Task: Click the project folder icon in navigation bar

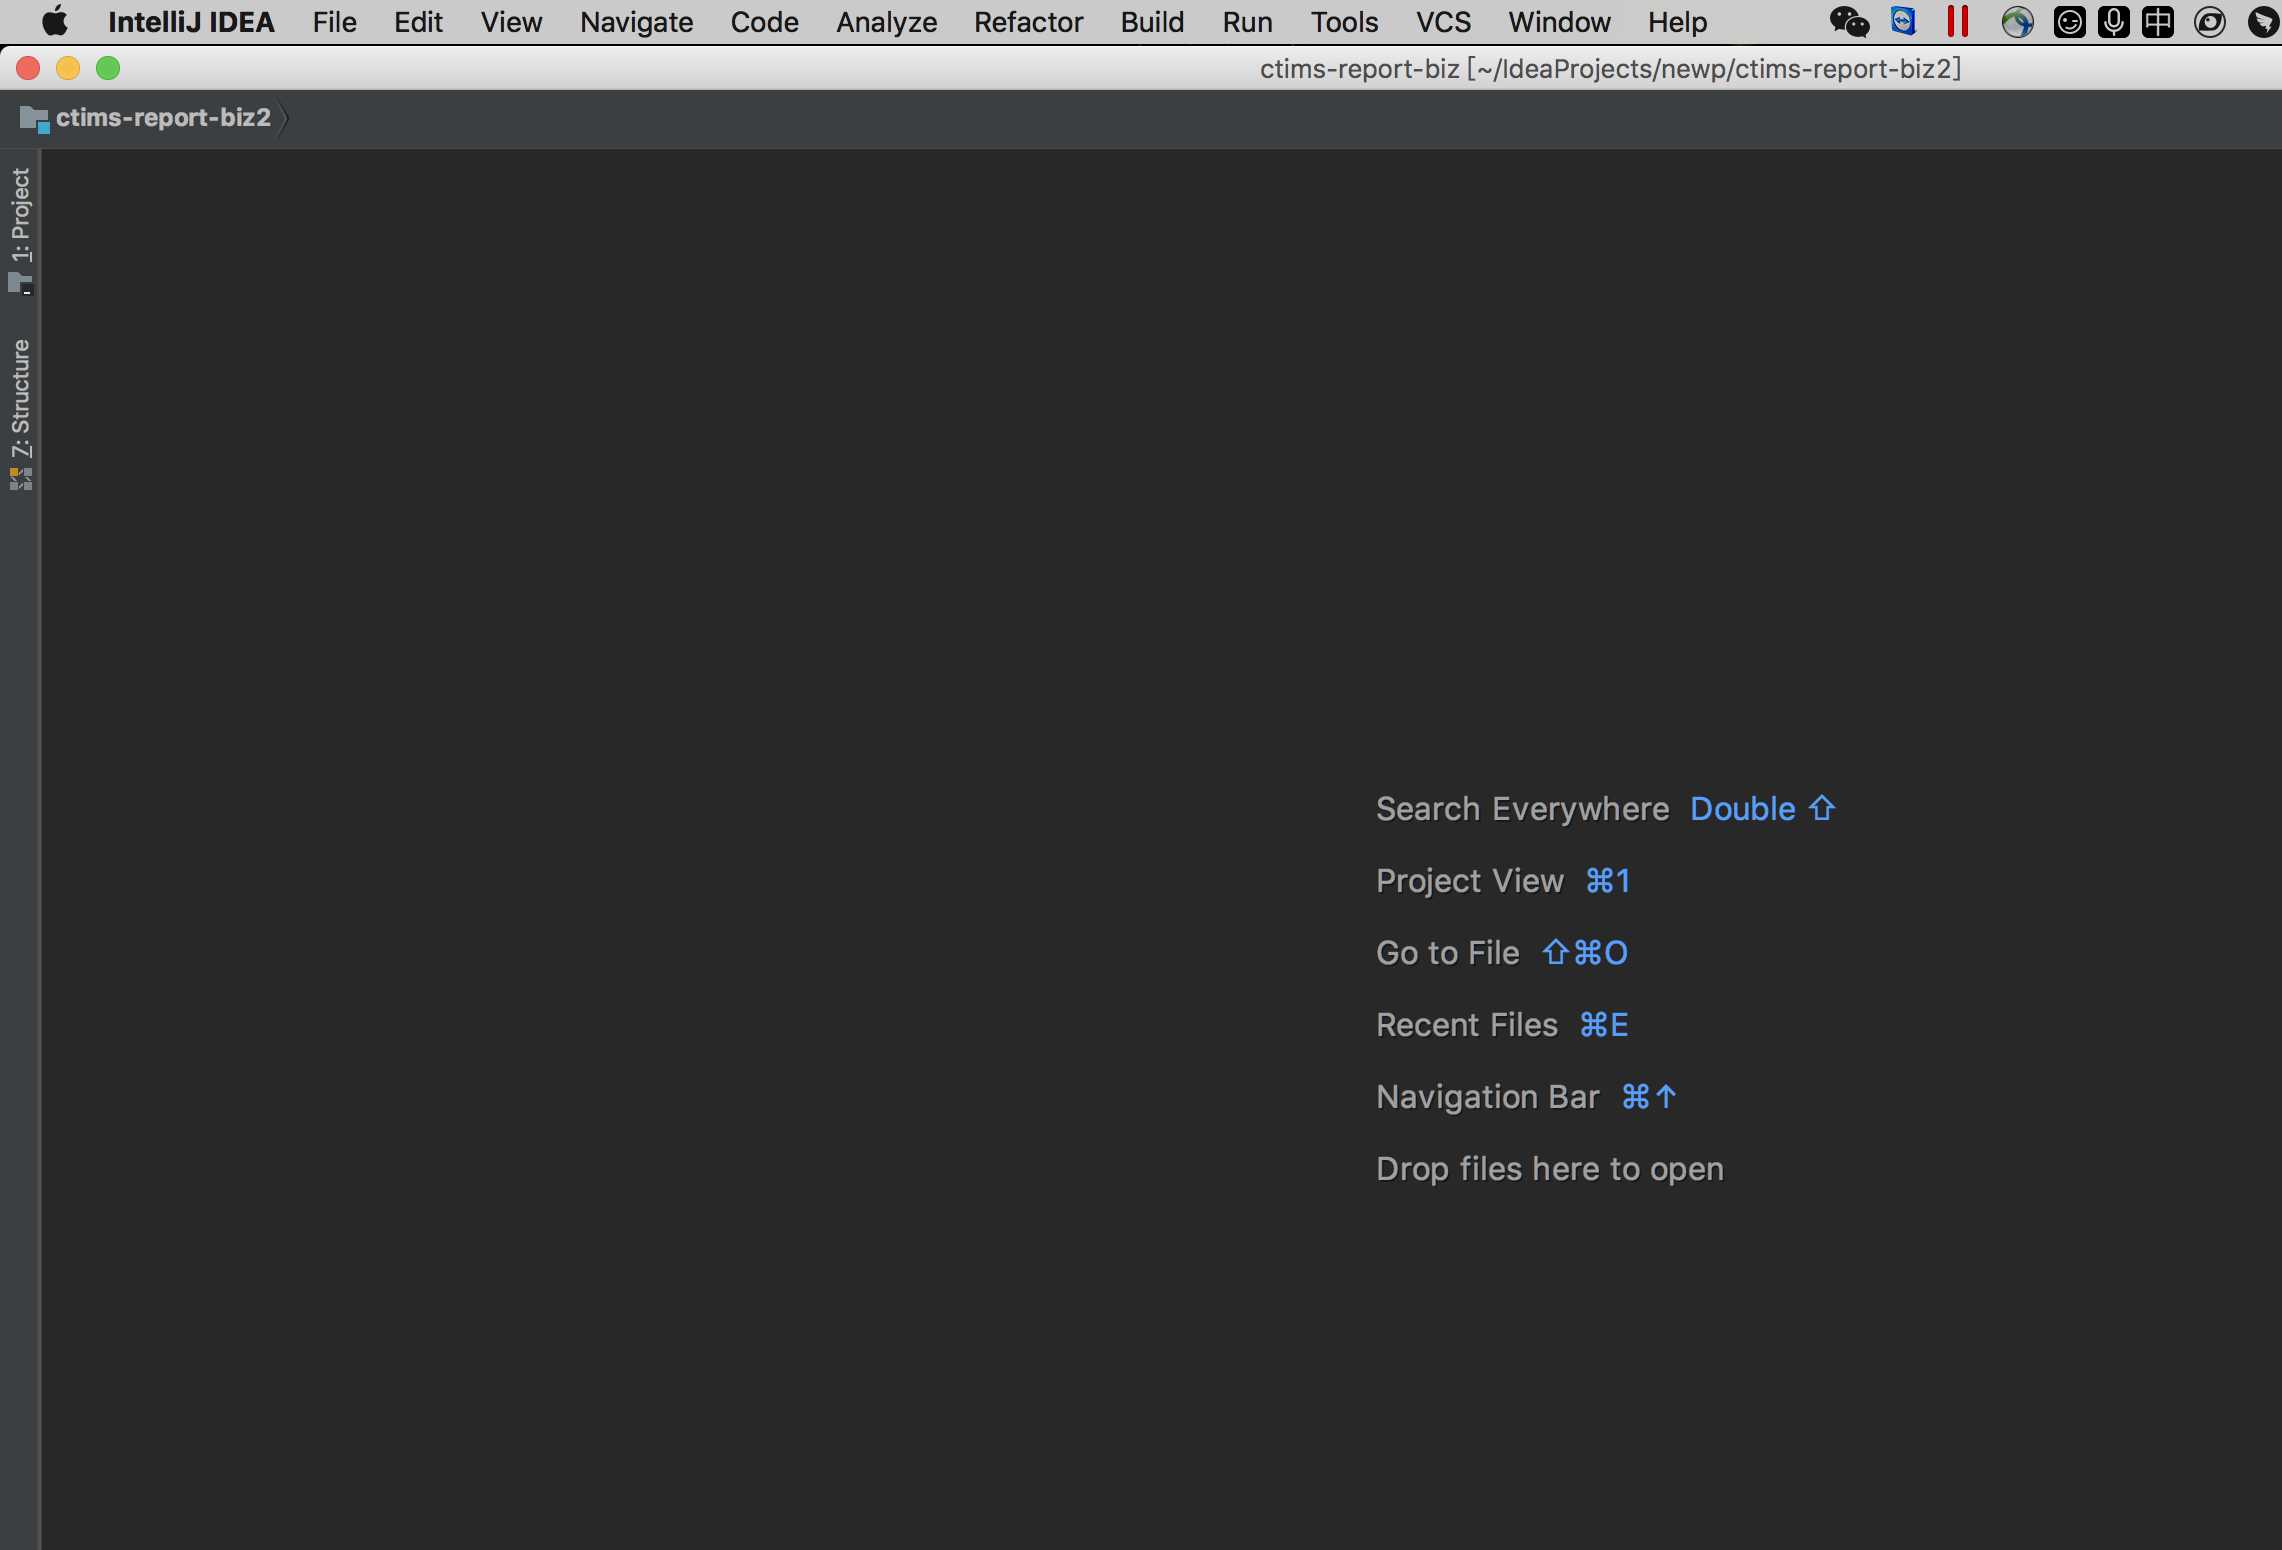Action: pos(34,119)
